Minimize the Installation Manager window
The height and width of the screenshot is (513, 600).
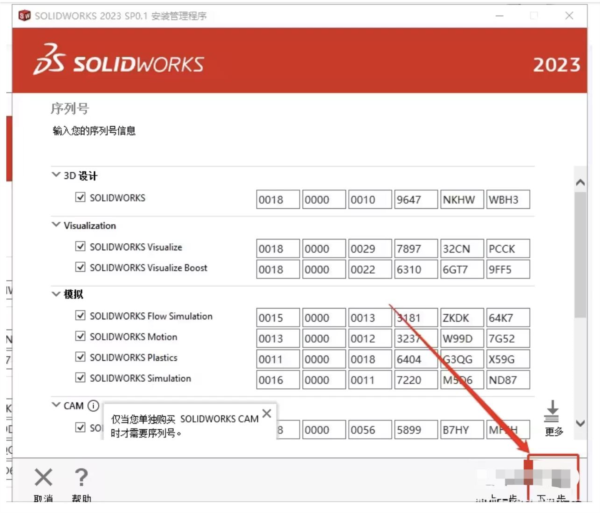499,16
